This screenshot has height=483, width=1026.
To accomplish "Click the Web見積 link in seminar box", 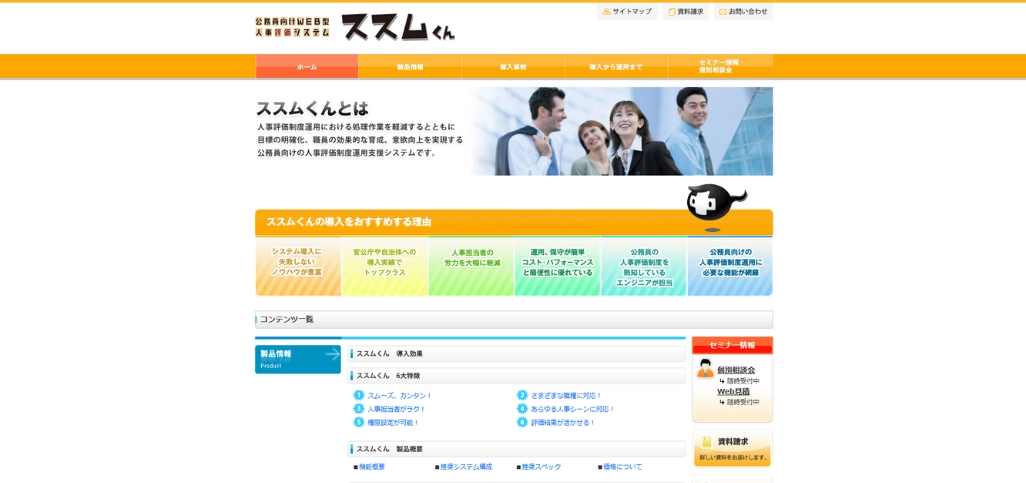I will (x=734, y=391).
